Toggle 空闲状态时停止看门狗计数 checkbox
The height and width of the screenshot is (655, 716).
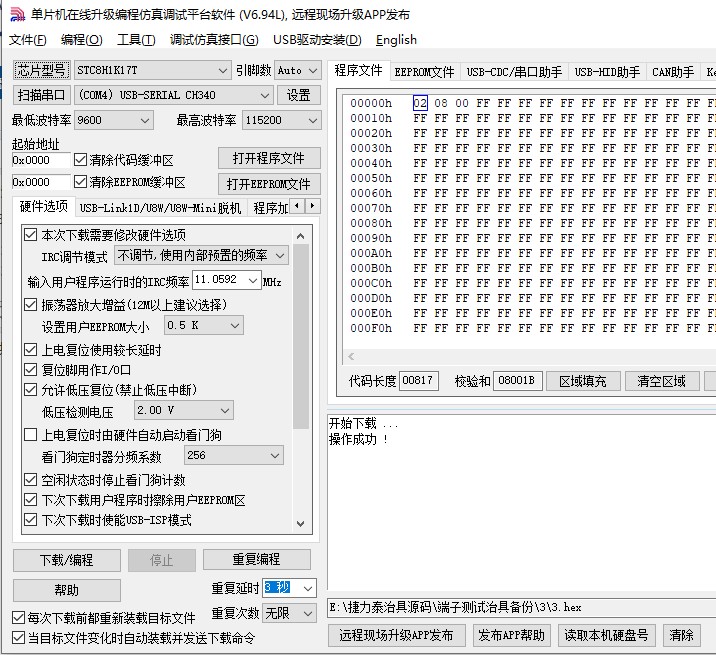pyautogui.click(x=31, y=480)
